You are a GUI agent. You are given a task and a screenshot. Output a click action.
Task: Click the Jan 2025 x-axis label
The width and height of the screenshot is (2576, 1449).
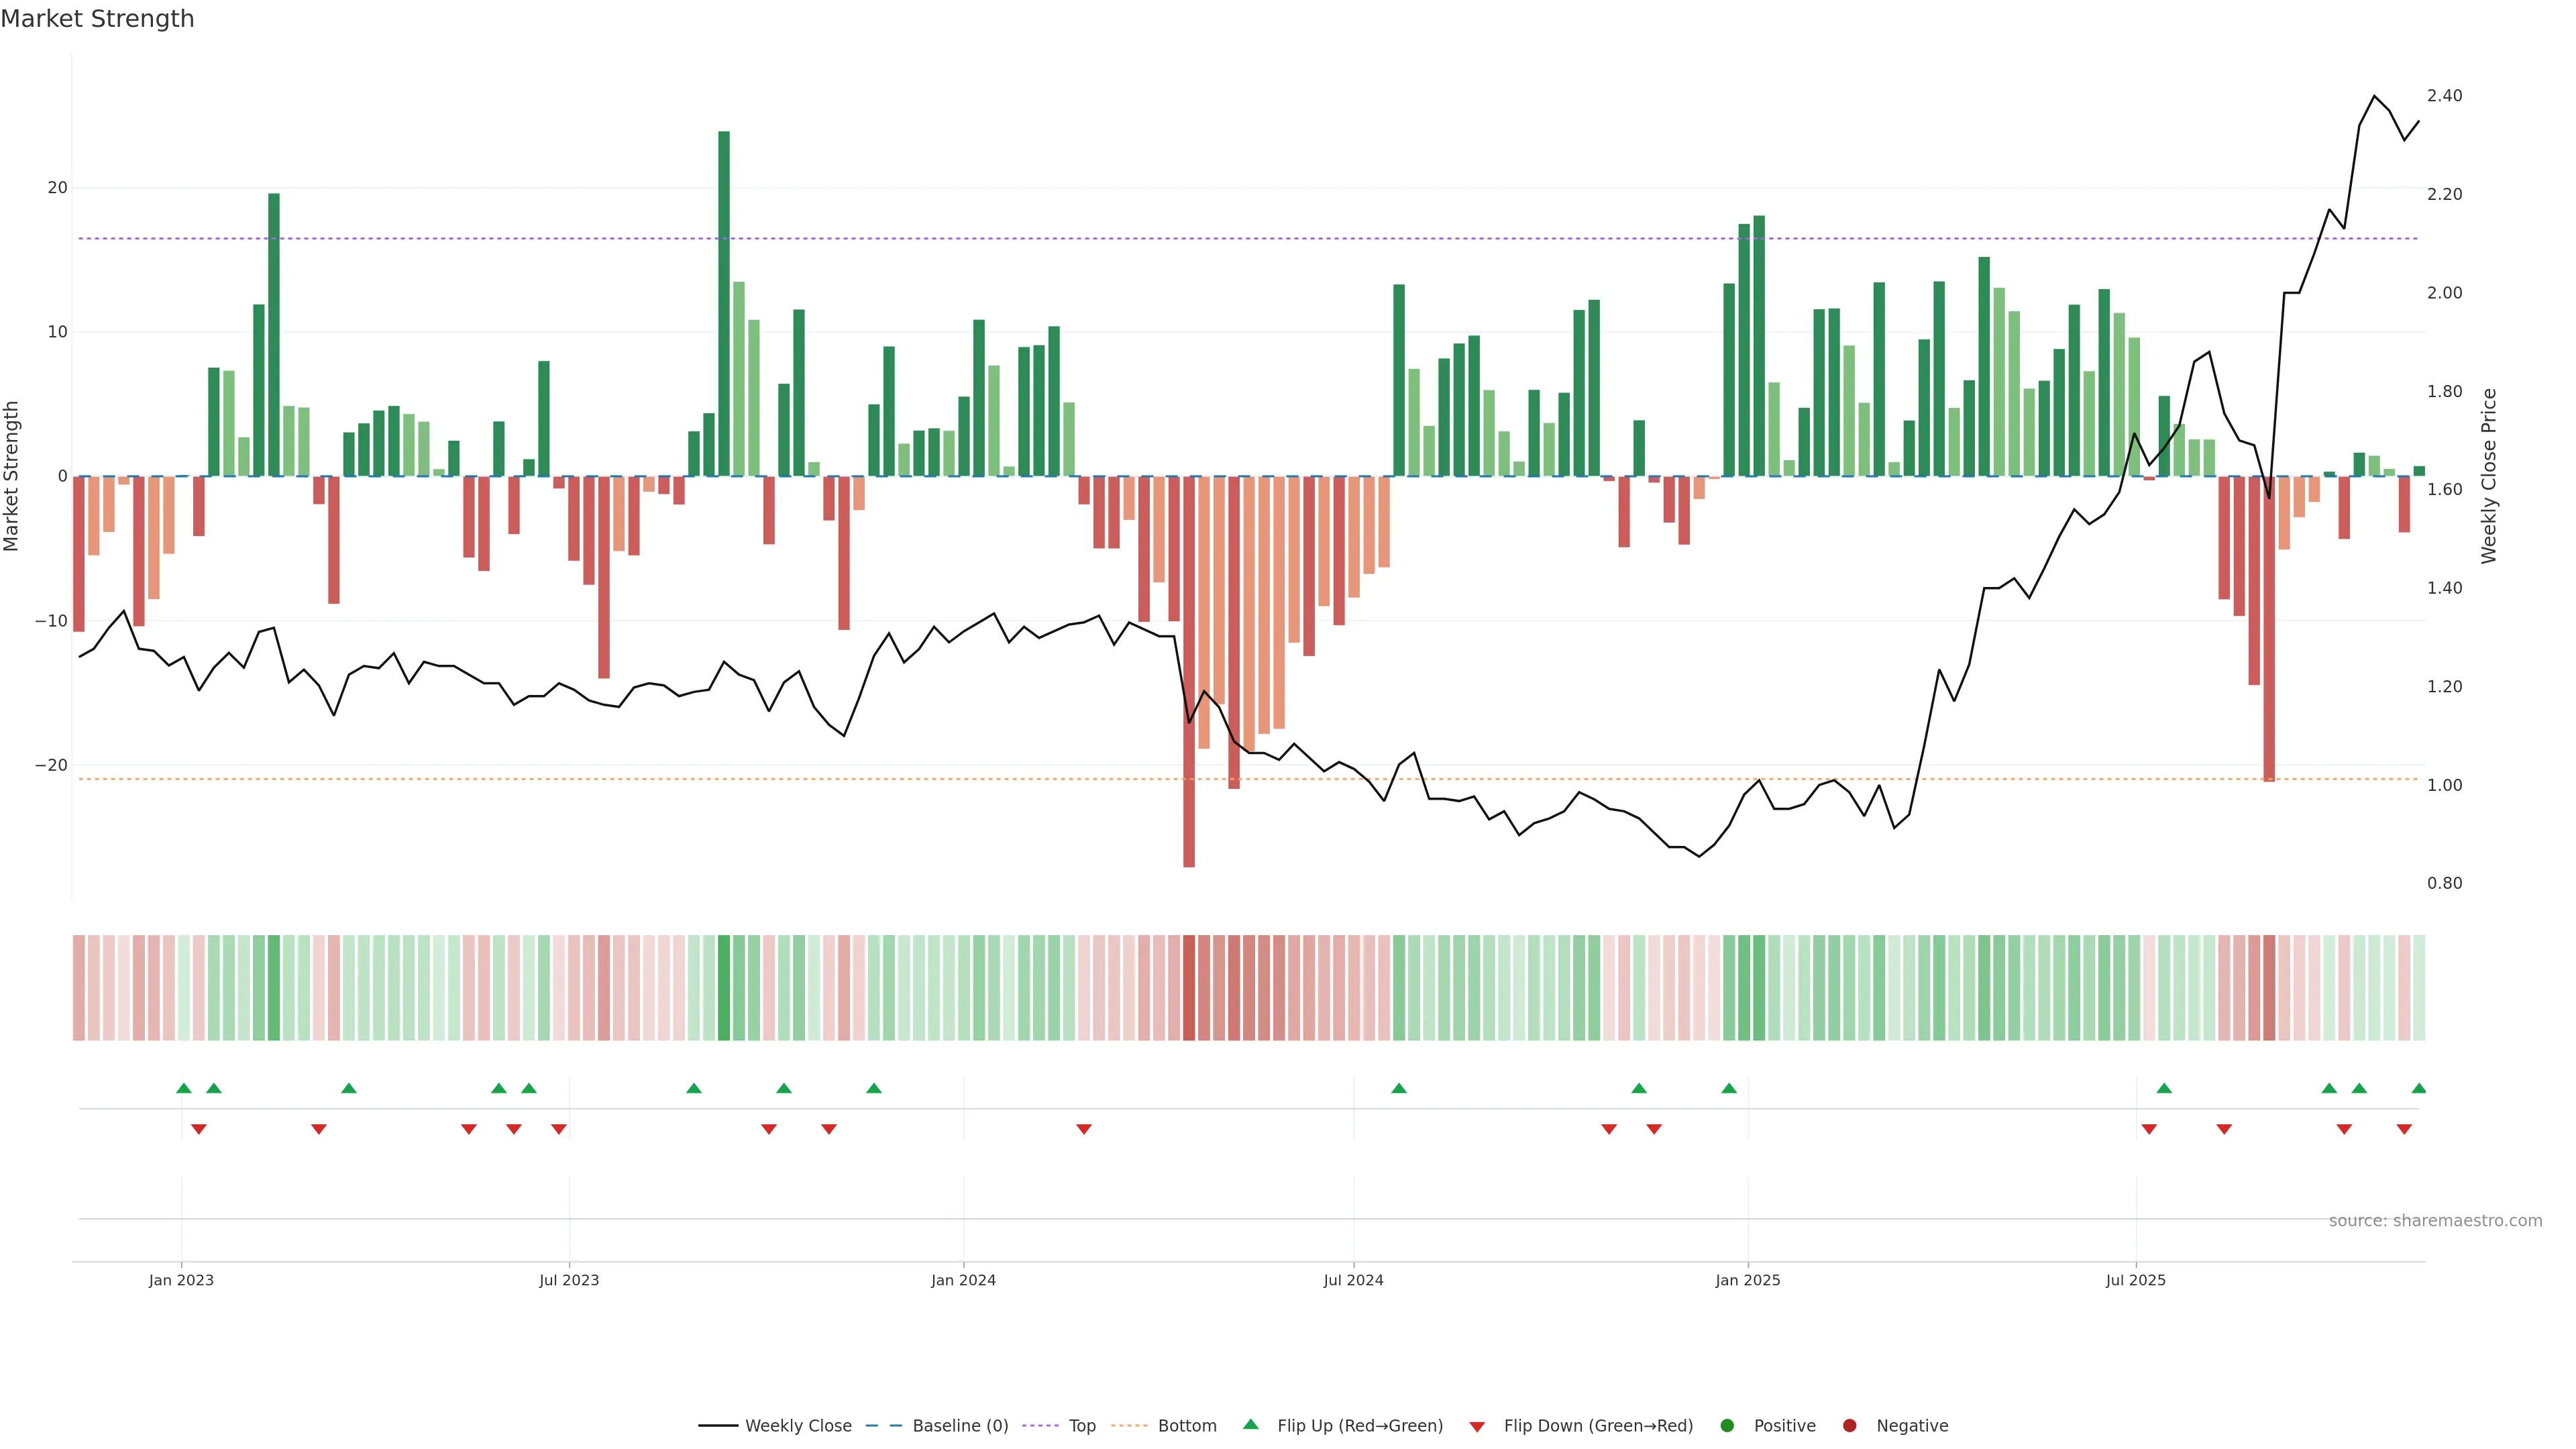pos(1747,1280)
